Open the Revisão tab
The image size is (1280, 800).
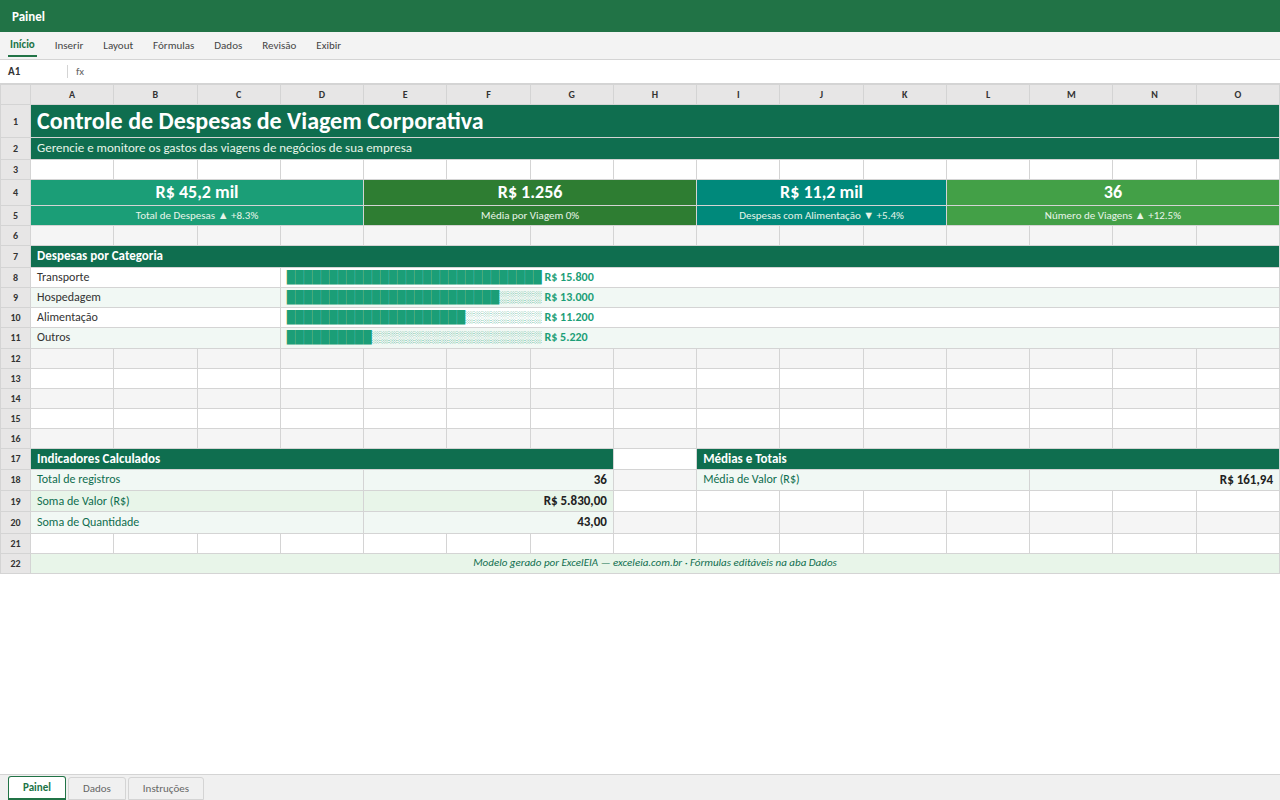(x=279, y=45)
